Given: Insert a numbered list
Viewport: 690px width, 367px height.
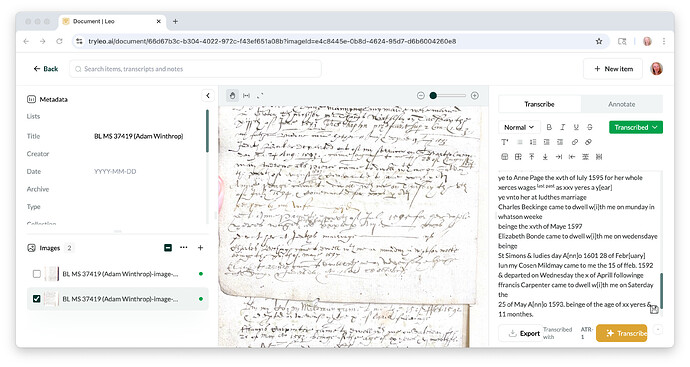Looking at the screenshot, I should 533,142.
